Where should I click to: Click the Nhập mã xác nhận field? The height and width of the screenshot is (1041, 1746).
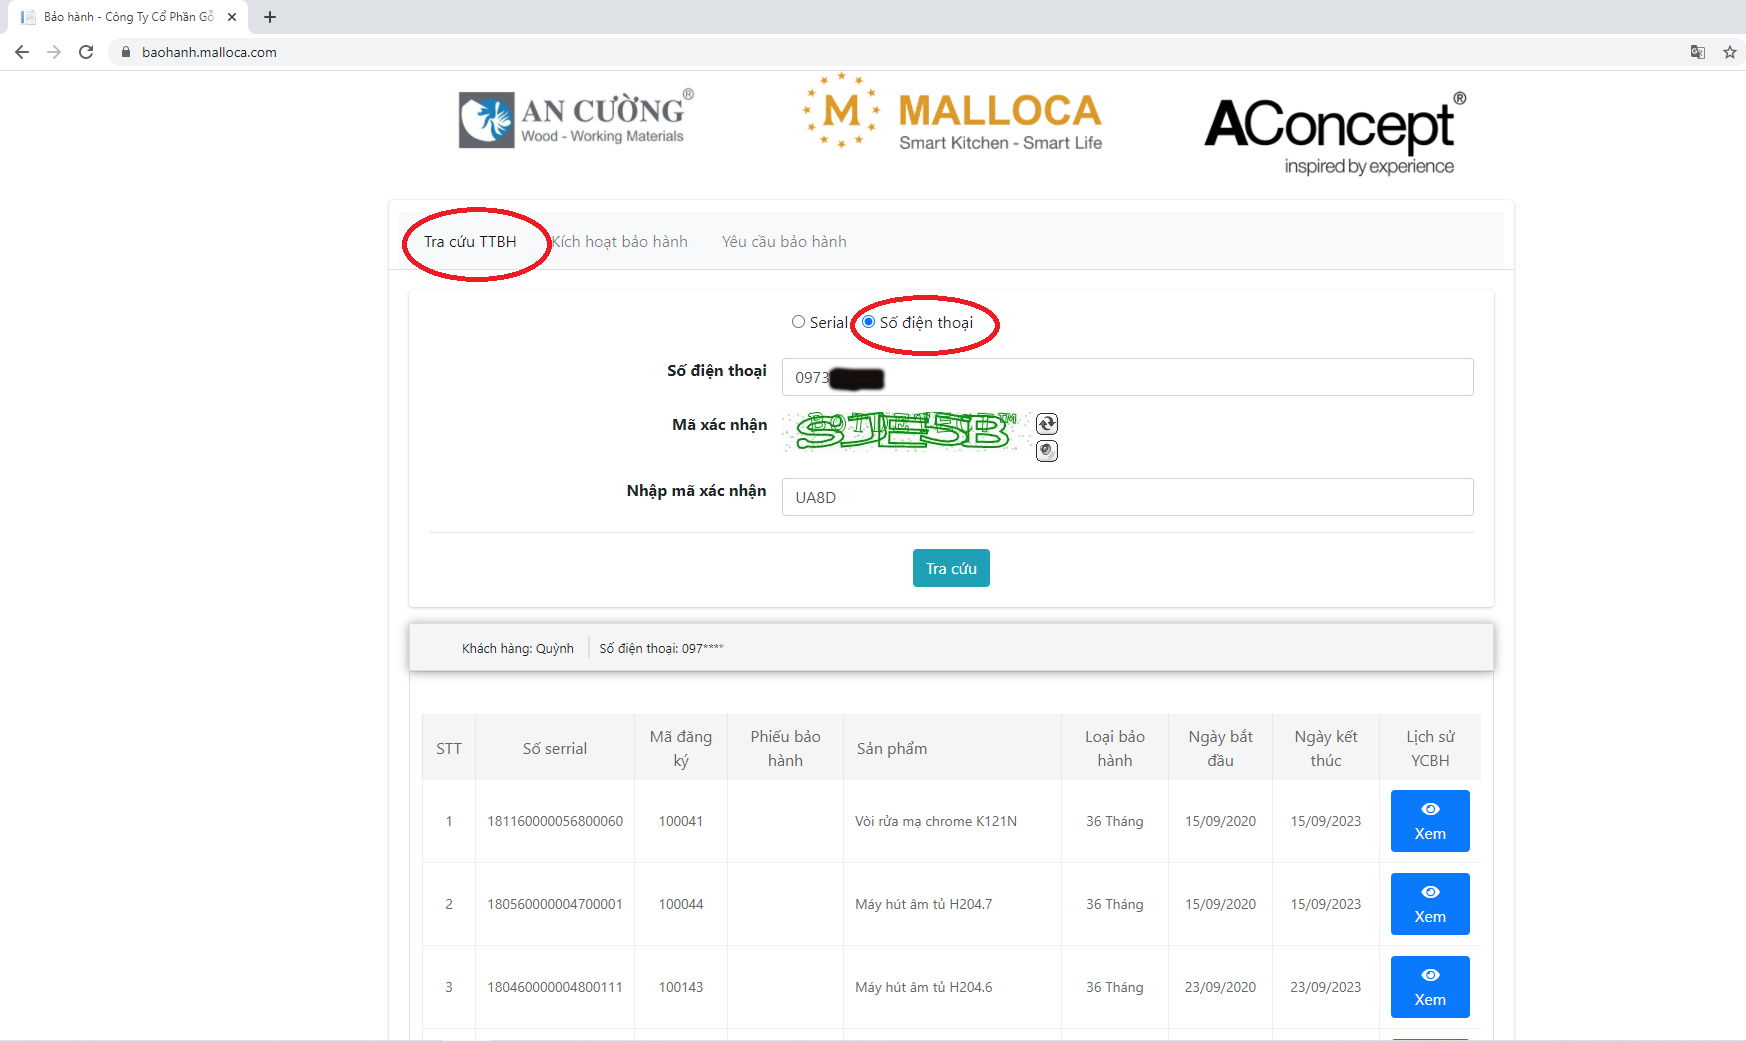(1126, 497)
